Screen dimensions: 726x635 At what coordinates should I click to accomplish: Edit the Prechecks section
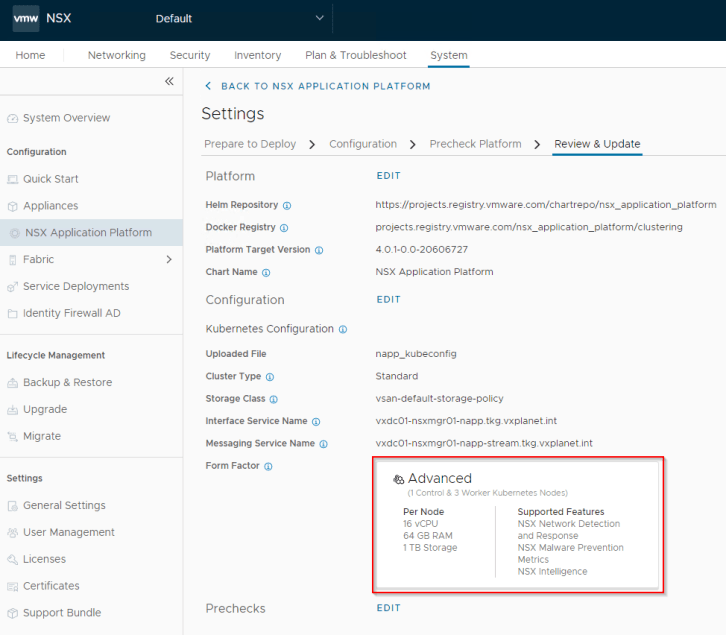click(388, 608)
